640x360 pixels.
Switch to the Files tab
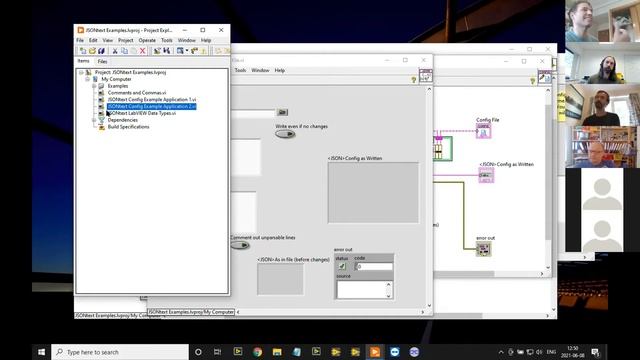[102, 61]
